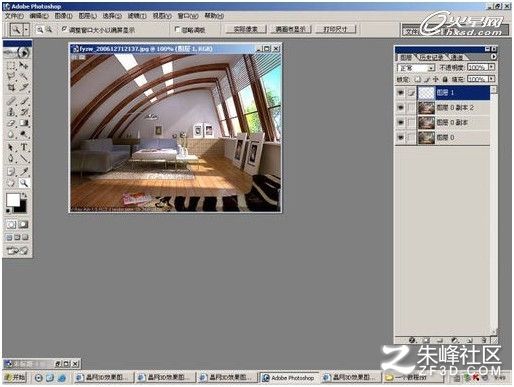This screenshot has width=514, height=387.
Task: Select the Move tool in toolbox
Action: 24,65
